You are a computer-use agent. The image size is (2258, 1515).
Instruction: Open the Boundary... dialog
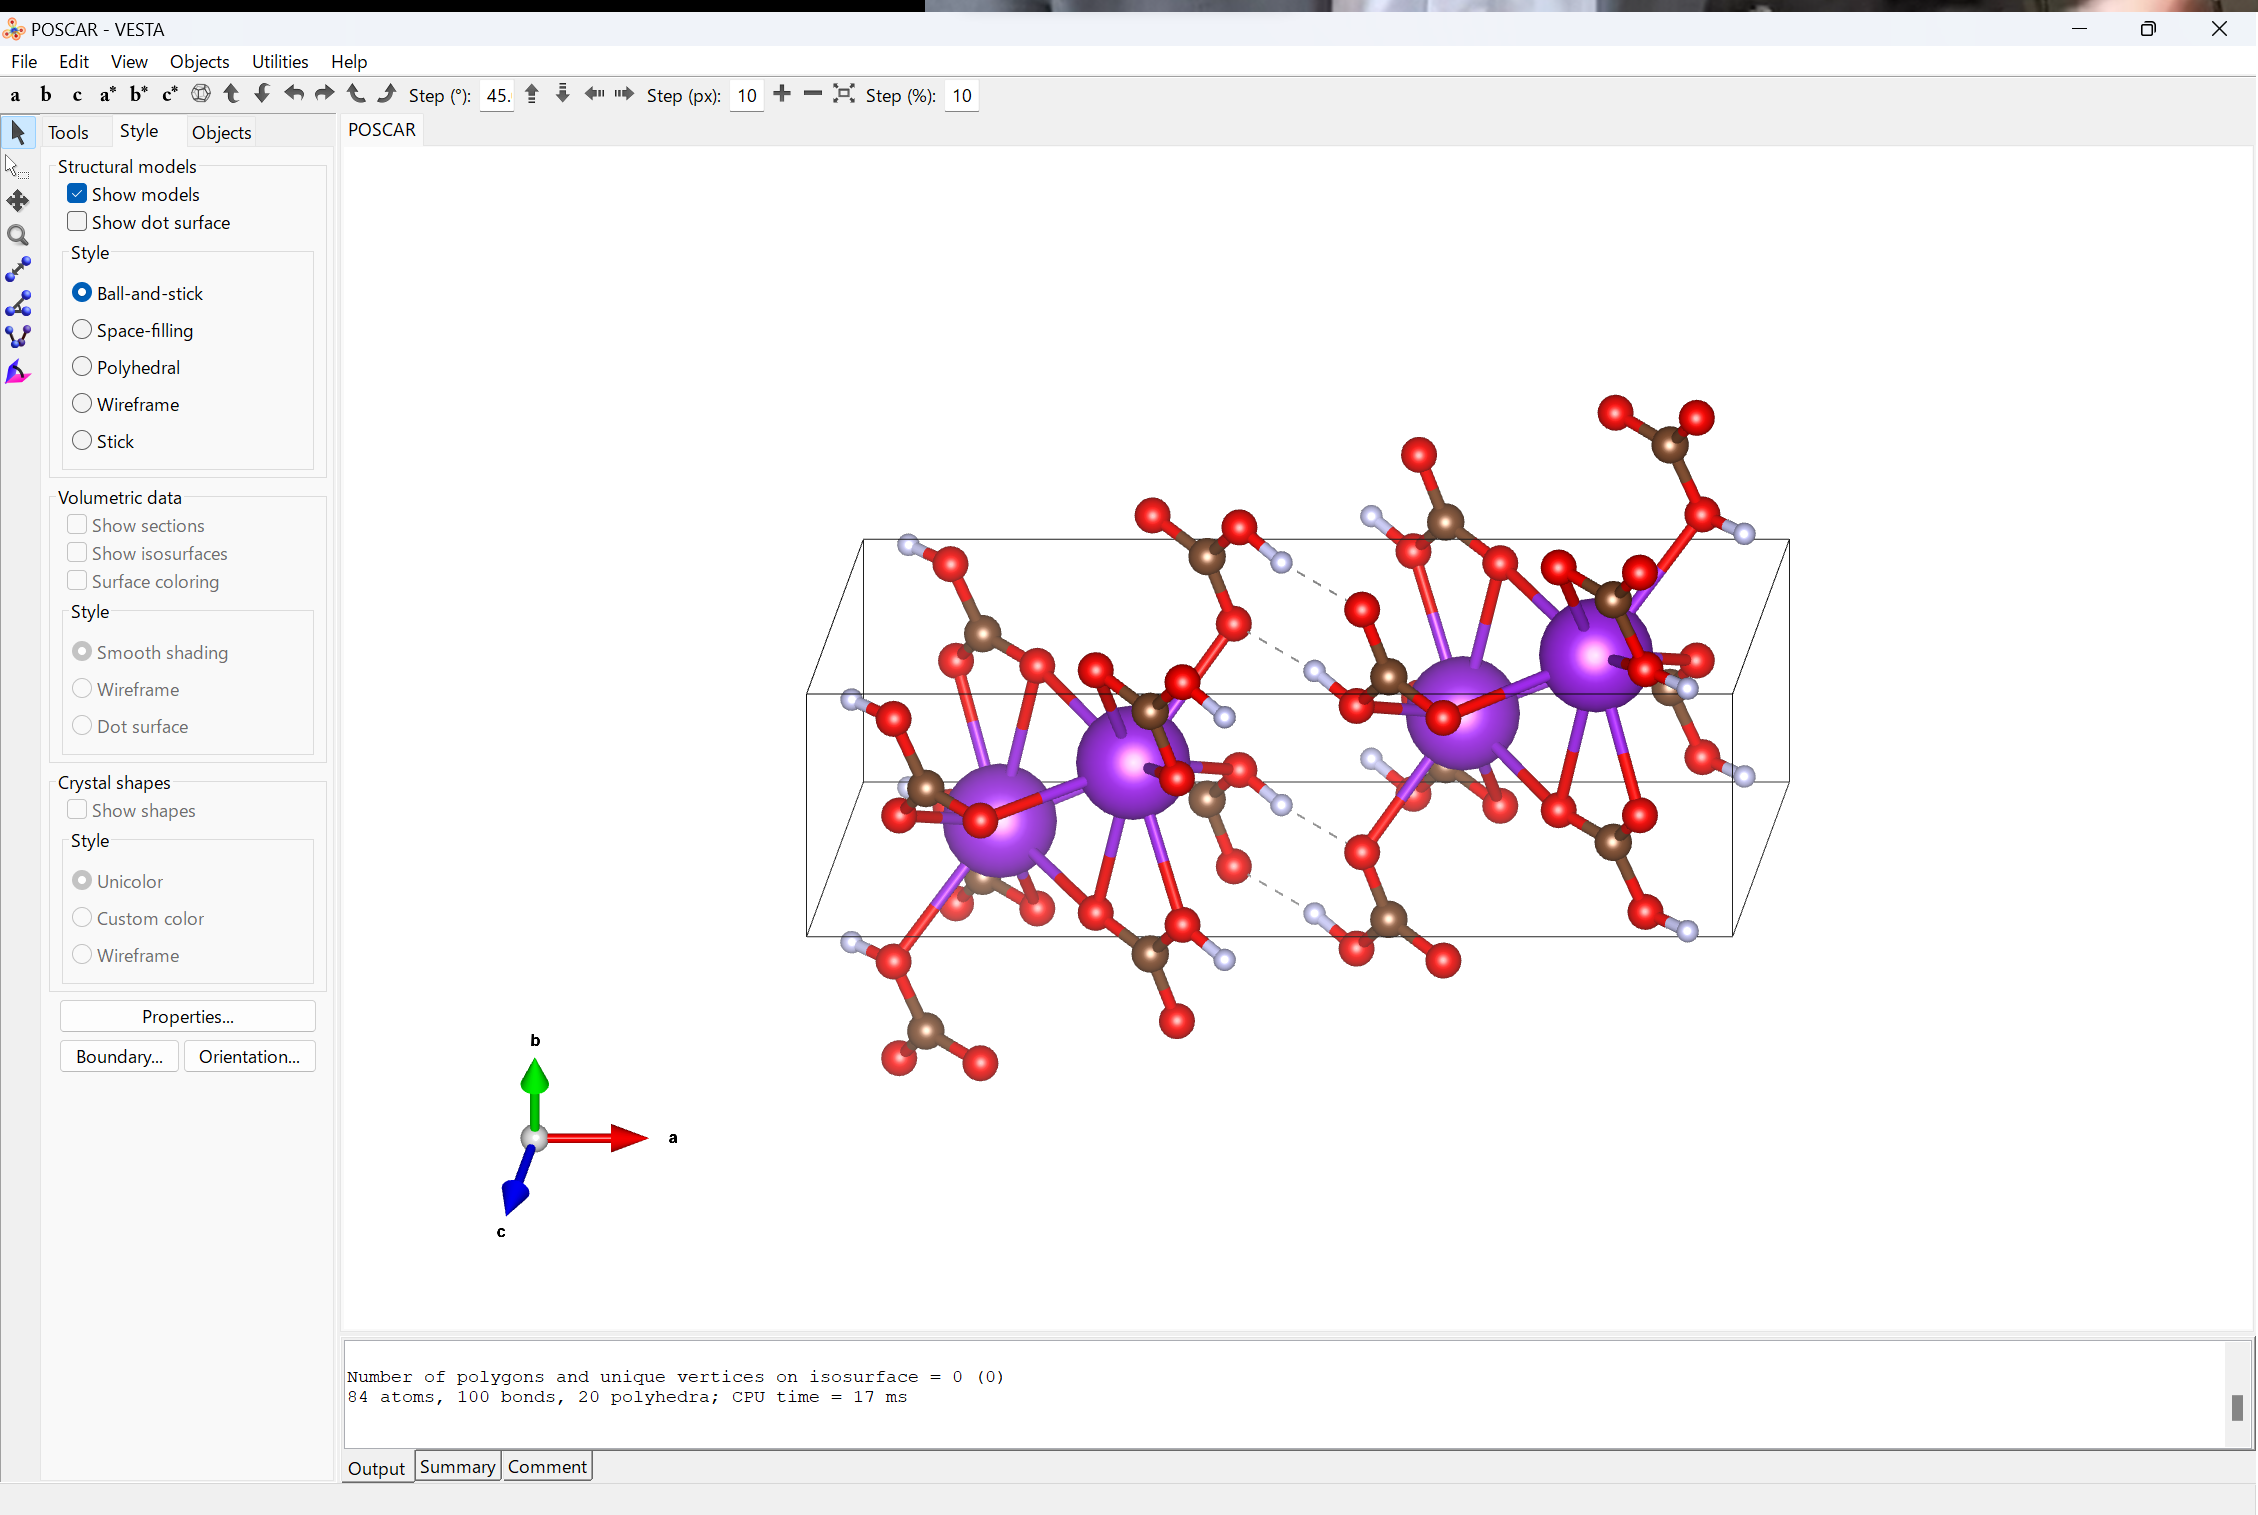click(119, 1057)
